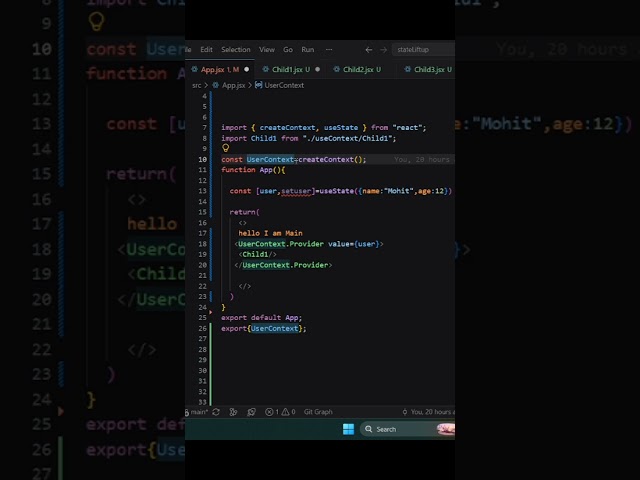Click 'hello I am Main' text on line 17
Viewport: 640px width, 480px height.
pyautogui.click(x=270, y=233)
